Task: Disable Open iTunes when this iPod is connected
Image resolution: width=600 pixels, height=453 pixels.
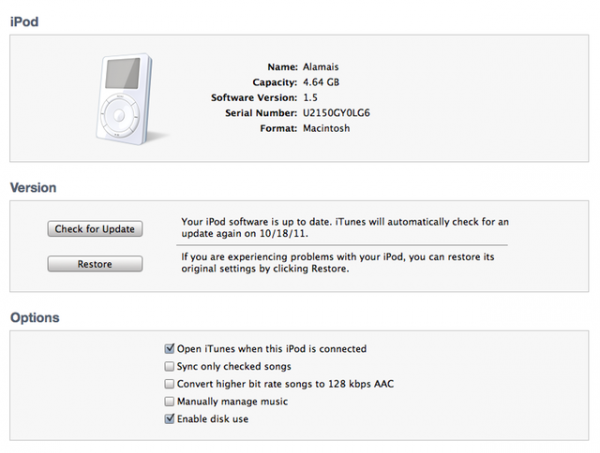Action: coord(169,349)
